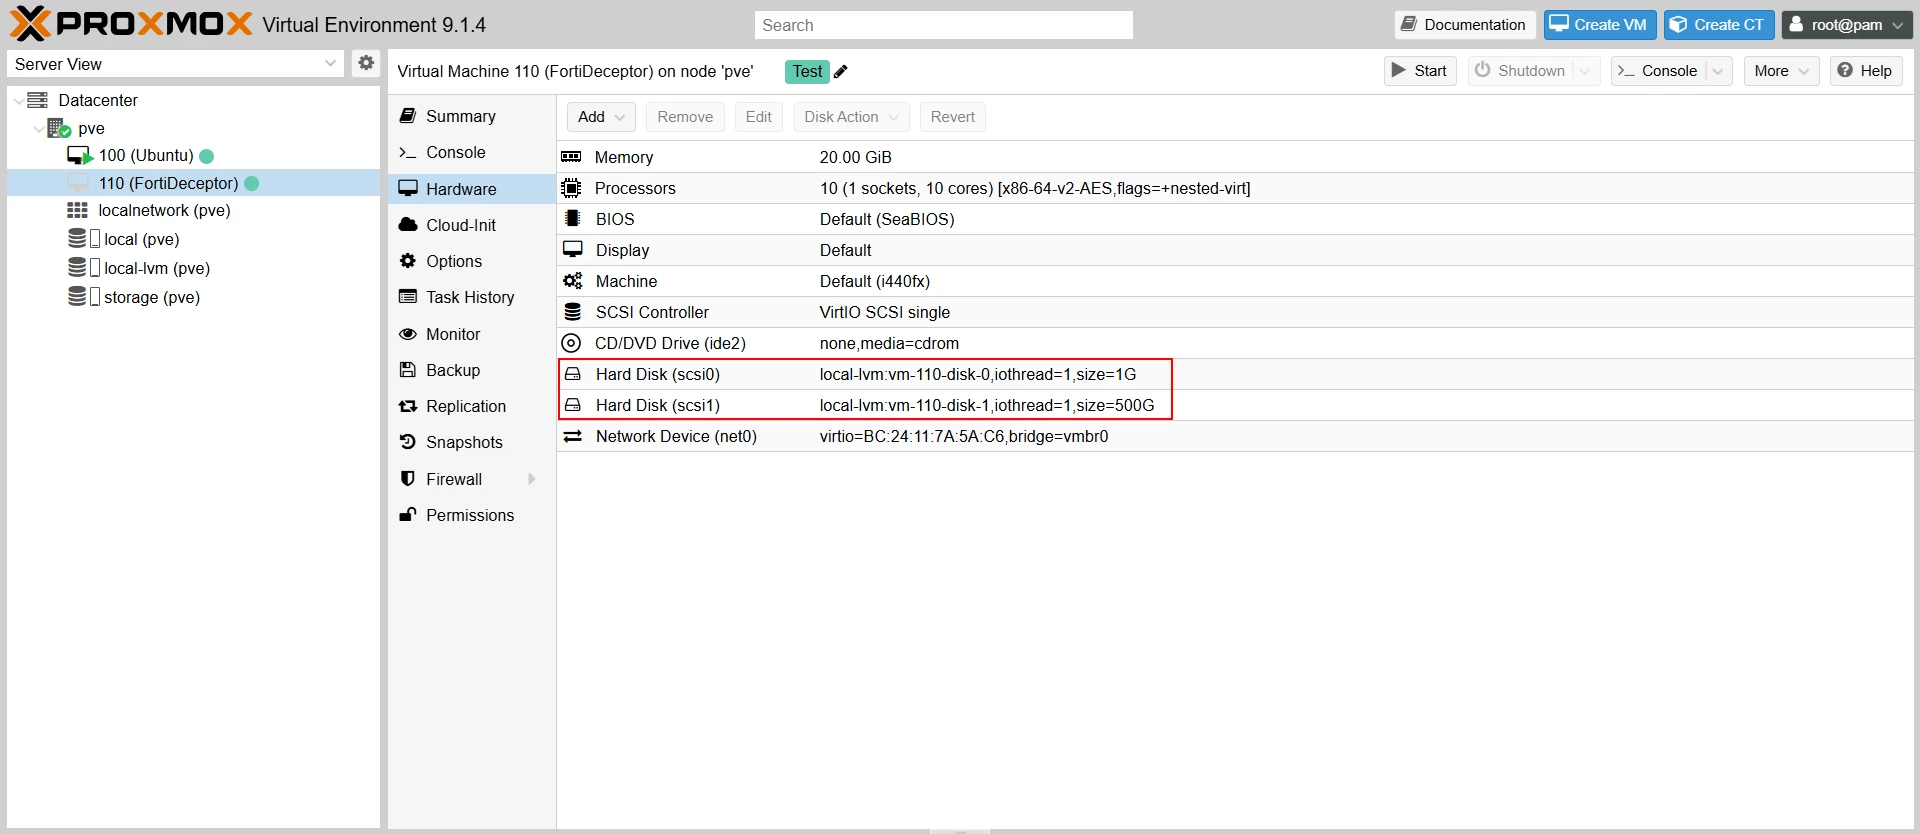Click the Help button
This screenshot has height=834, width=1920.
pyautogui.click(x=1866, y=71)
